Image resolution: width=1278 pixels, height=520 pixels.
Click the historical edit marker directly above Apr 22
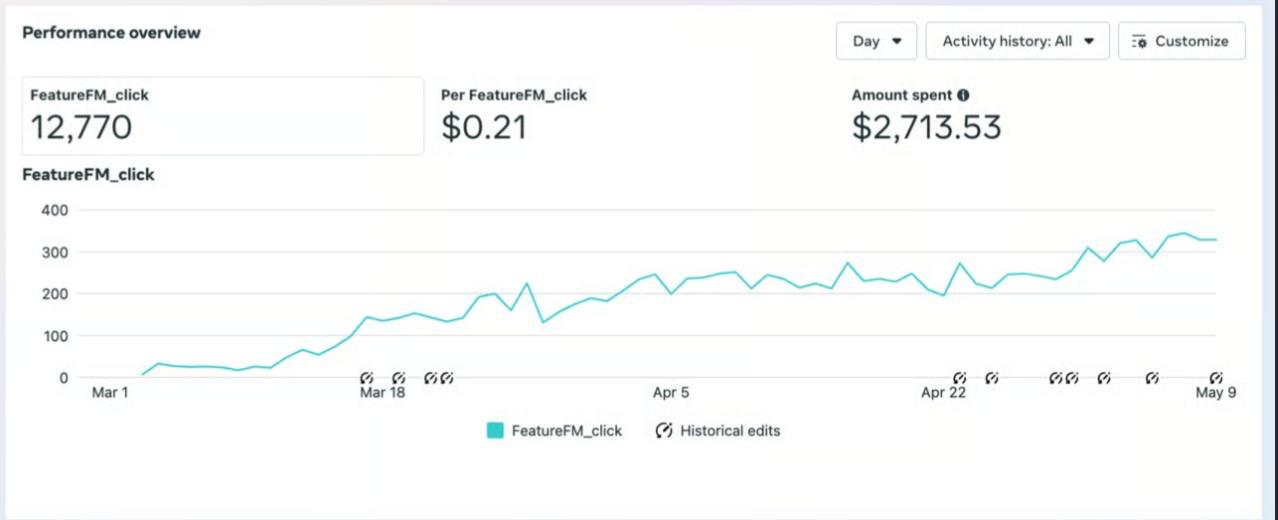(x=960, y=378)
